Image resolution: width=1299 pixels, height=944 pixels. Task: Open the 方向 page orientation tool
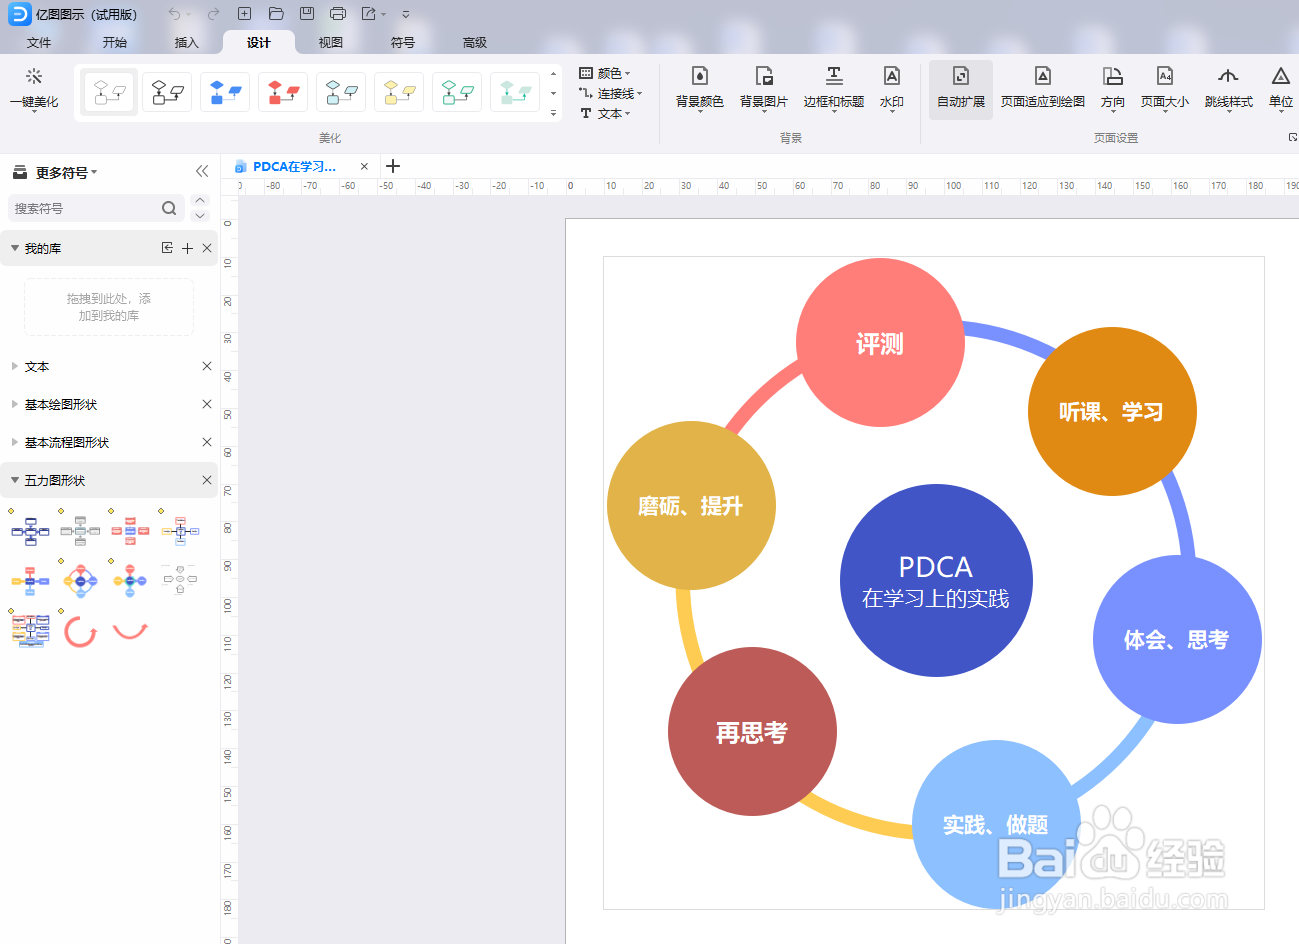point(1112,88)
